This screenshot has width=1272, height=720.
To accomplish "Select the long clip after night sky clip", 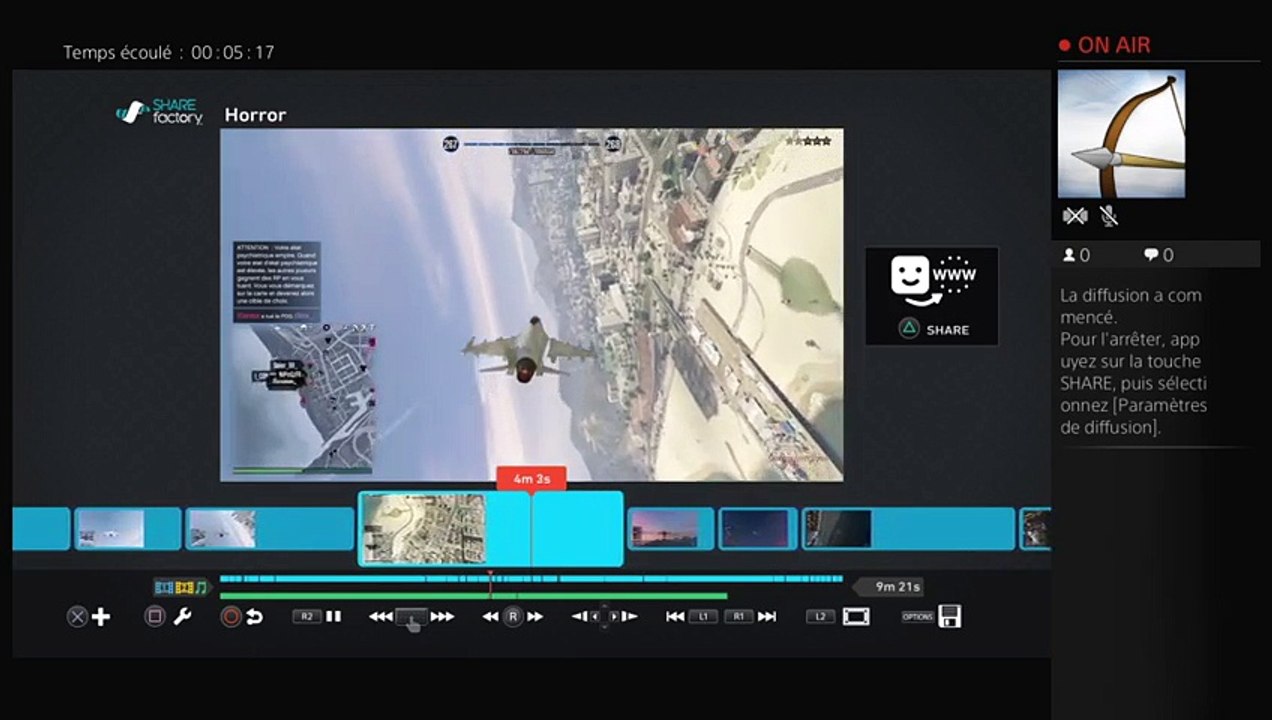I will [x=908, y=529].
